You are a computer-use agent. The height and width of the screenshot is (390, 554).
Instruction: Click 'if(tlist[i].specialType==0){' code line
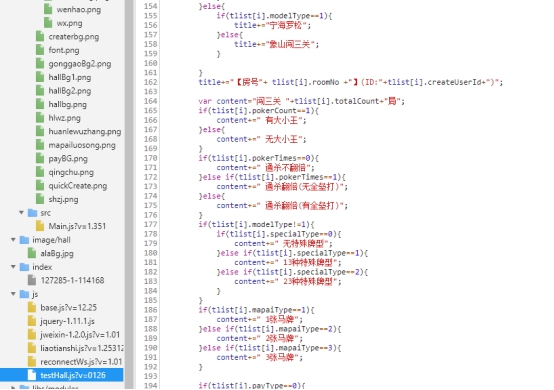(279, 234)
